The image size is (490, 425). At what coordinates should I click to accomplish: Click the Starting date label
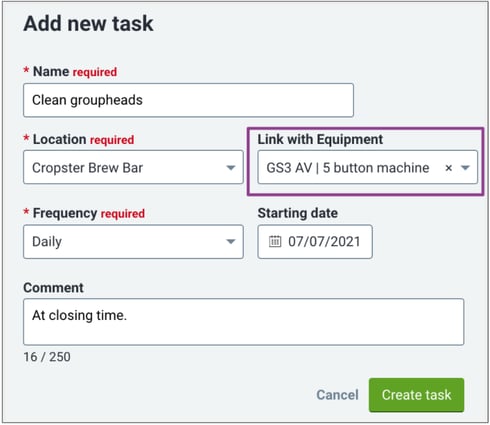pos(298,213)
